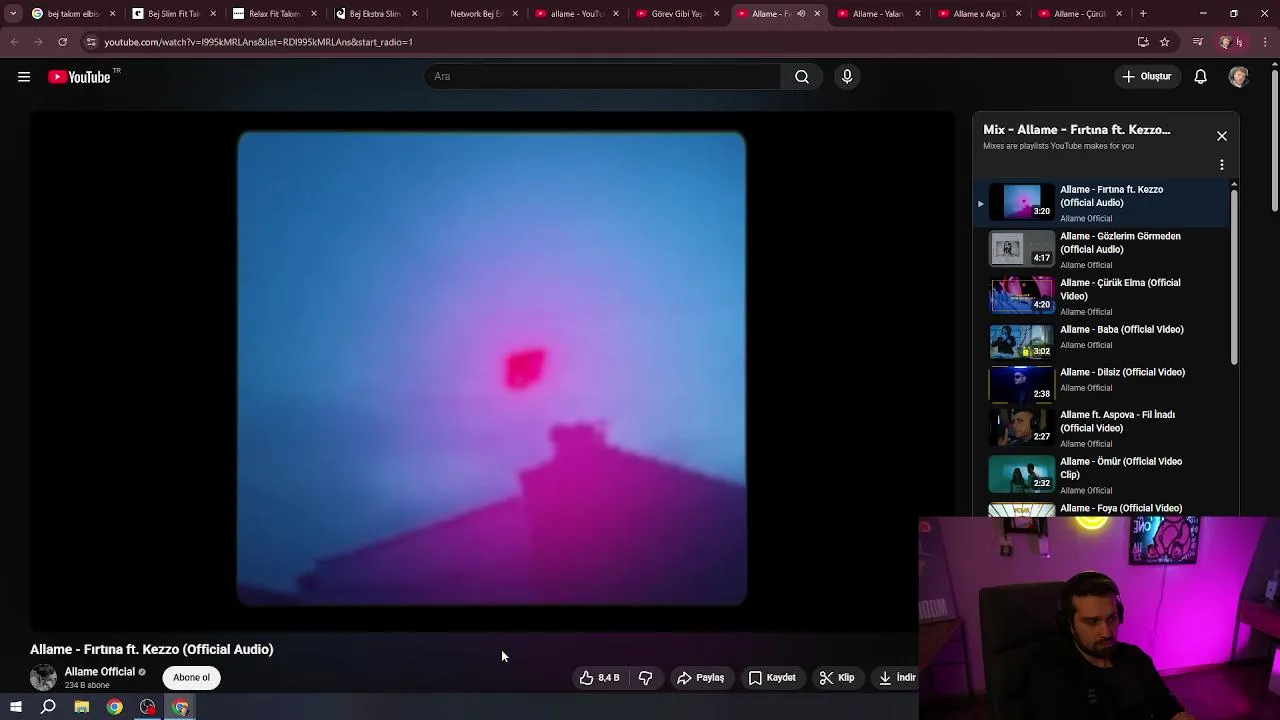
Task: Open the Chrome three-dot menu
Action: [x=1266, y=42]
